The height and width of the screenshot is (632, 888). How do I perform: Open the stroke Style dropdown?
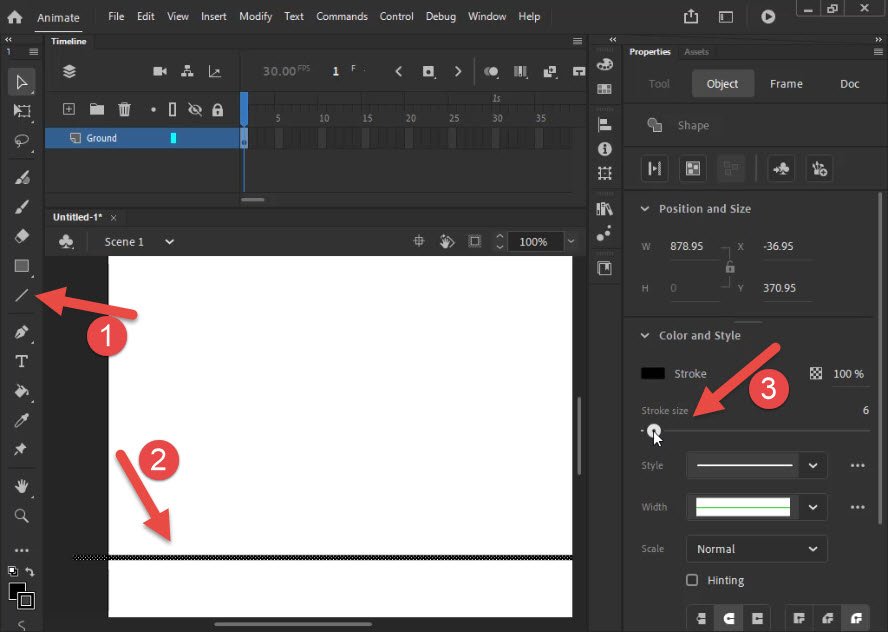(756, 466)
